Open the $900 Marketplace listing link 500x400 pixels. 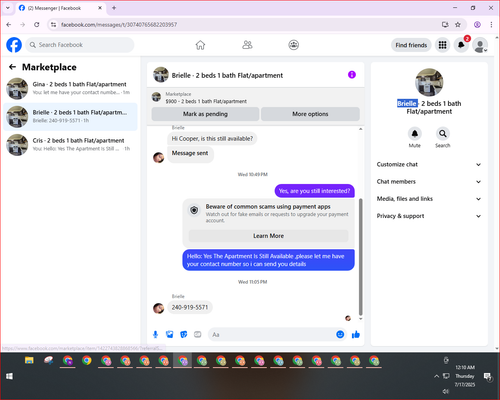pos(206,101)
